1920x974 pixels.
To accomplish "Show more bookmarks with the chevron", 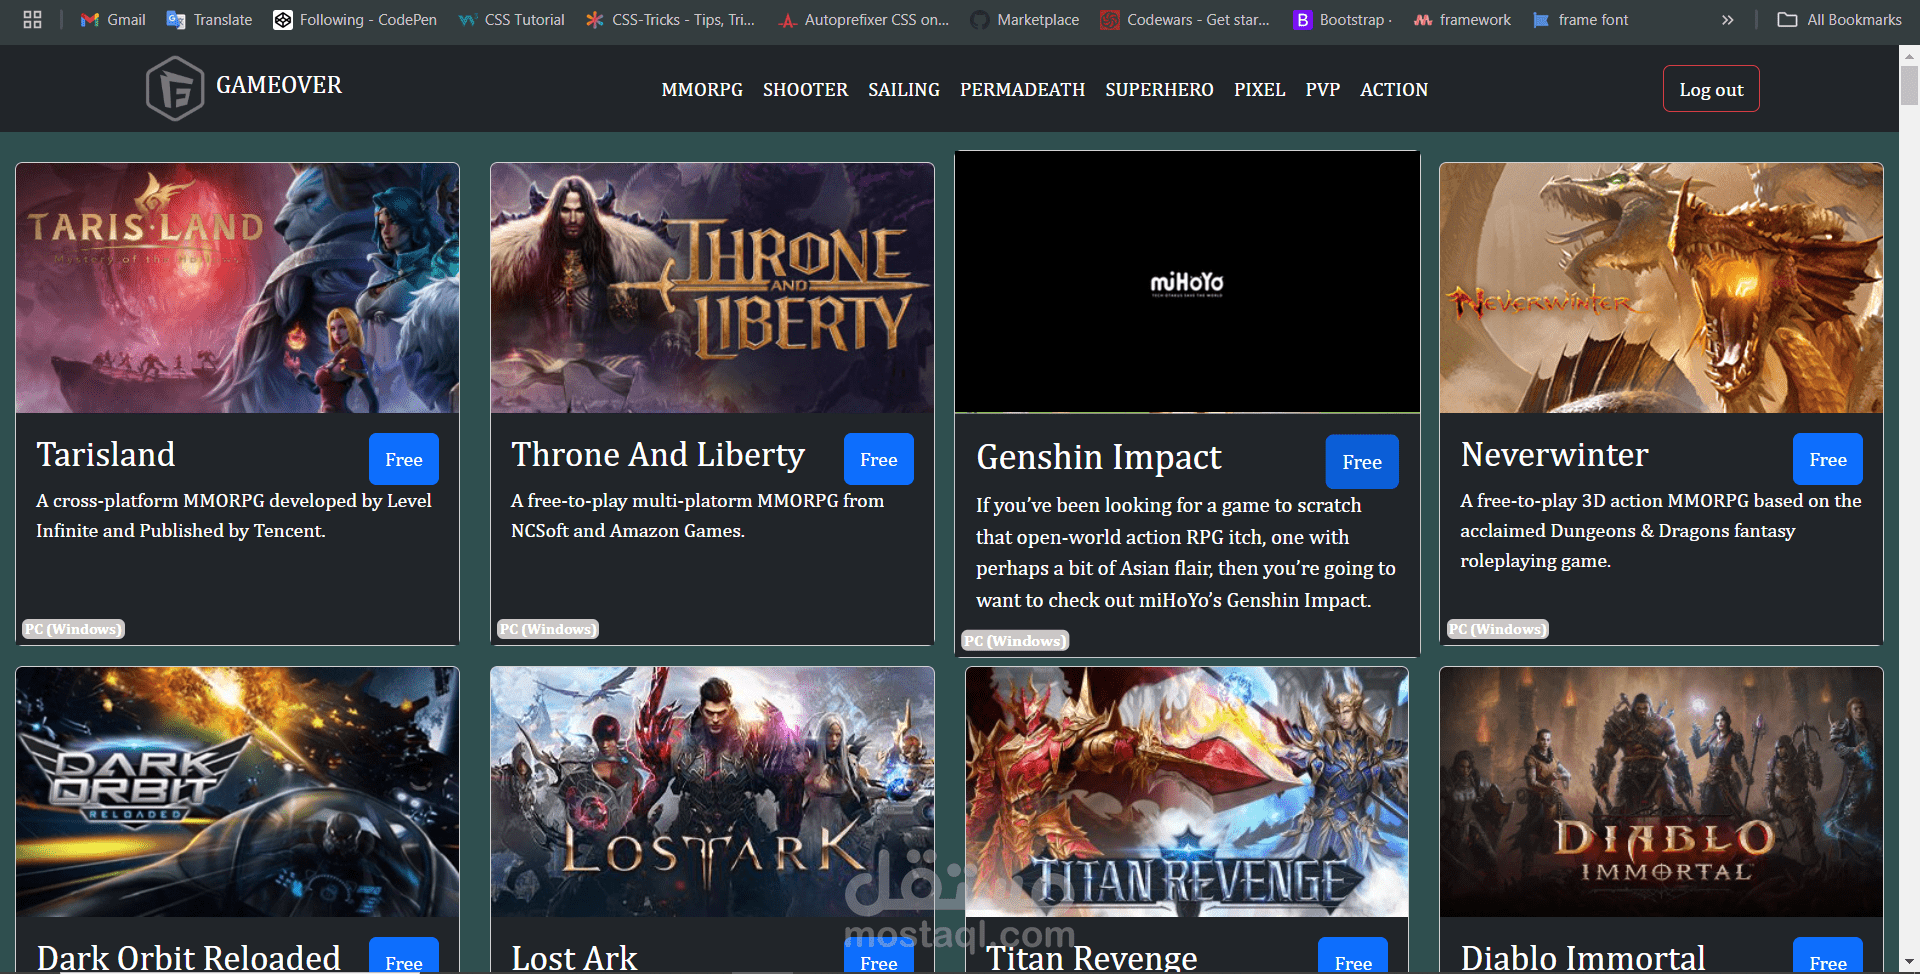I will tap(1727, 19).
